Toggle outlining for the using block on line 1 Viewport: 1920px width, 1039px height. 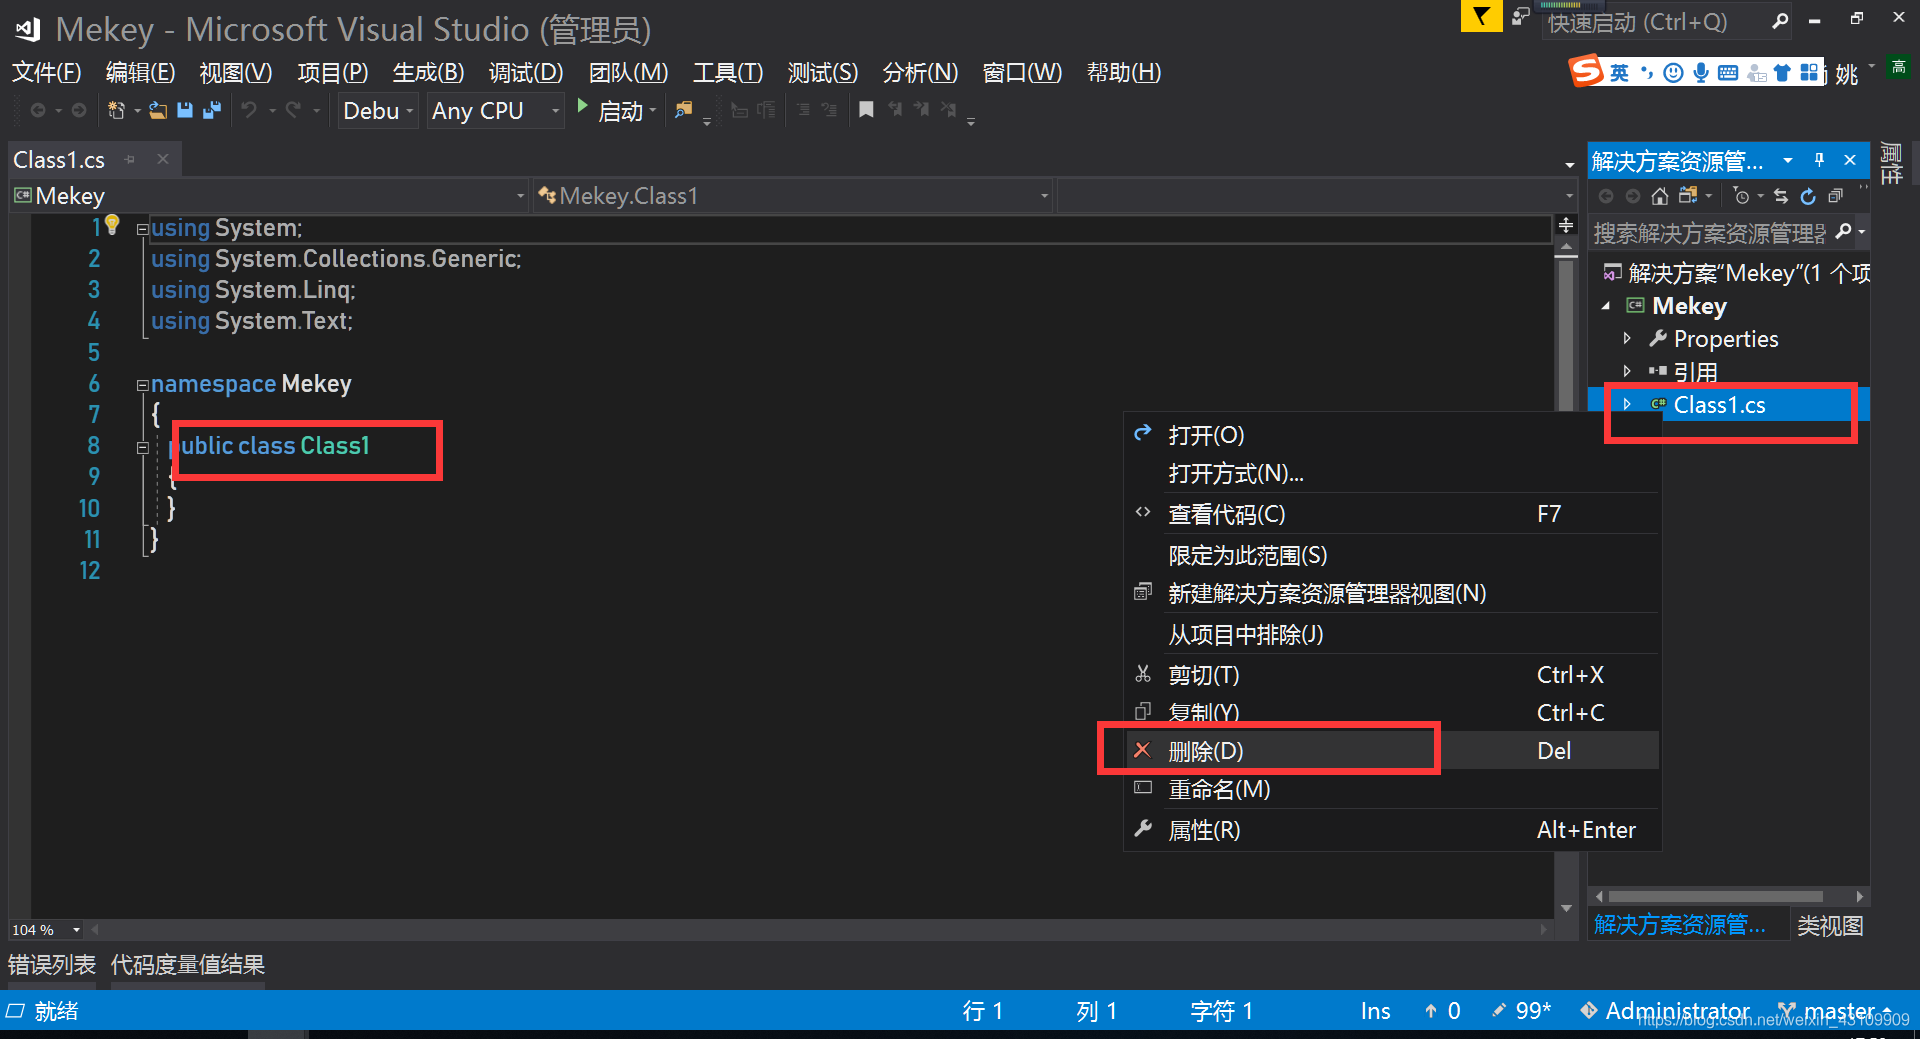(142, 229)
